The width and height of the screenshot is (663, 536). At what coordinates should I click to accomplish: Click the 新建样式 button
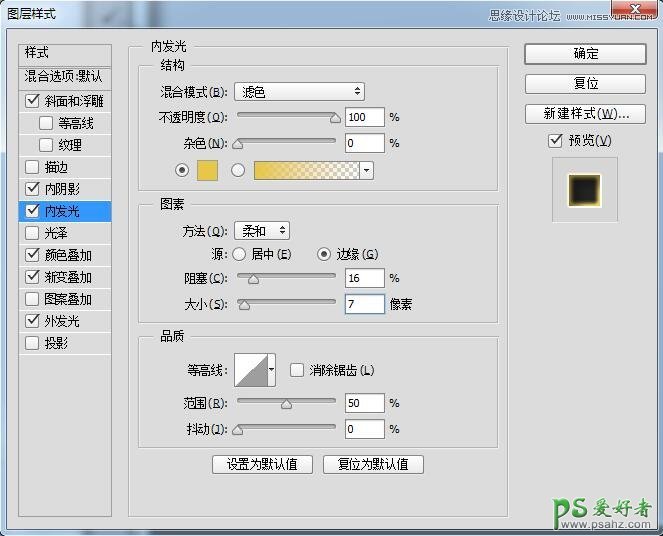(585, 113)
